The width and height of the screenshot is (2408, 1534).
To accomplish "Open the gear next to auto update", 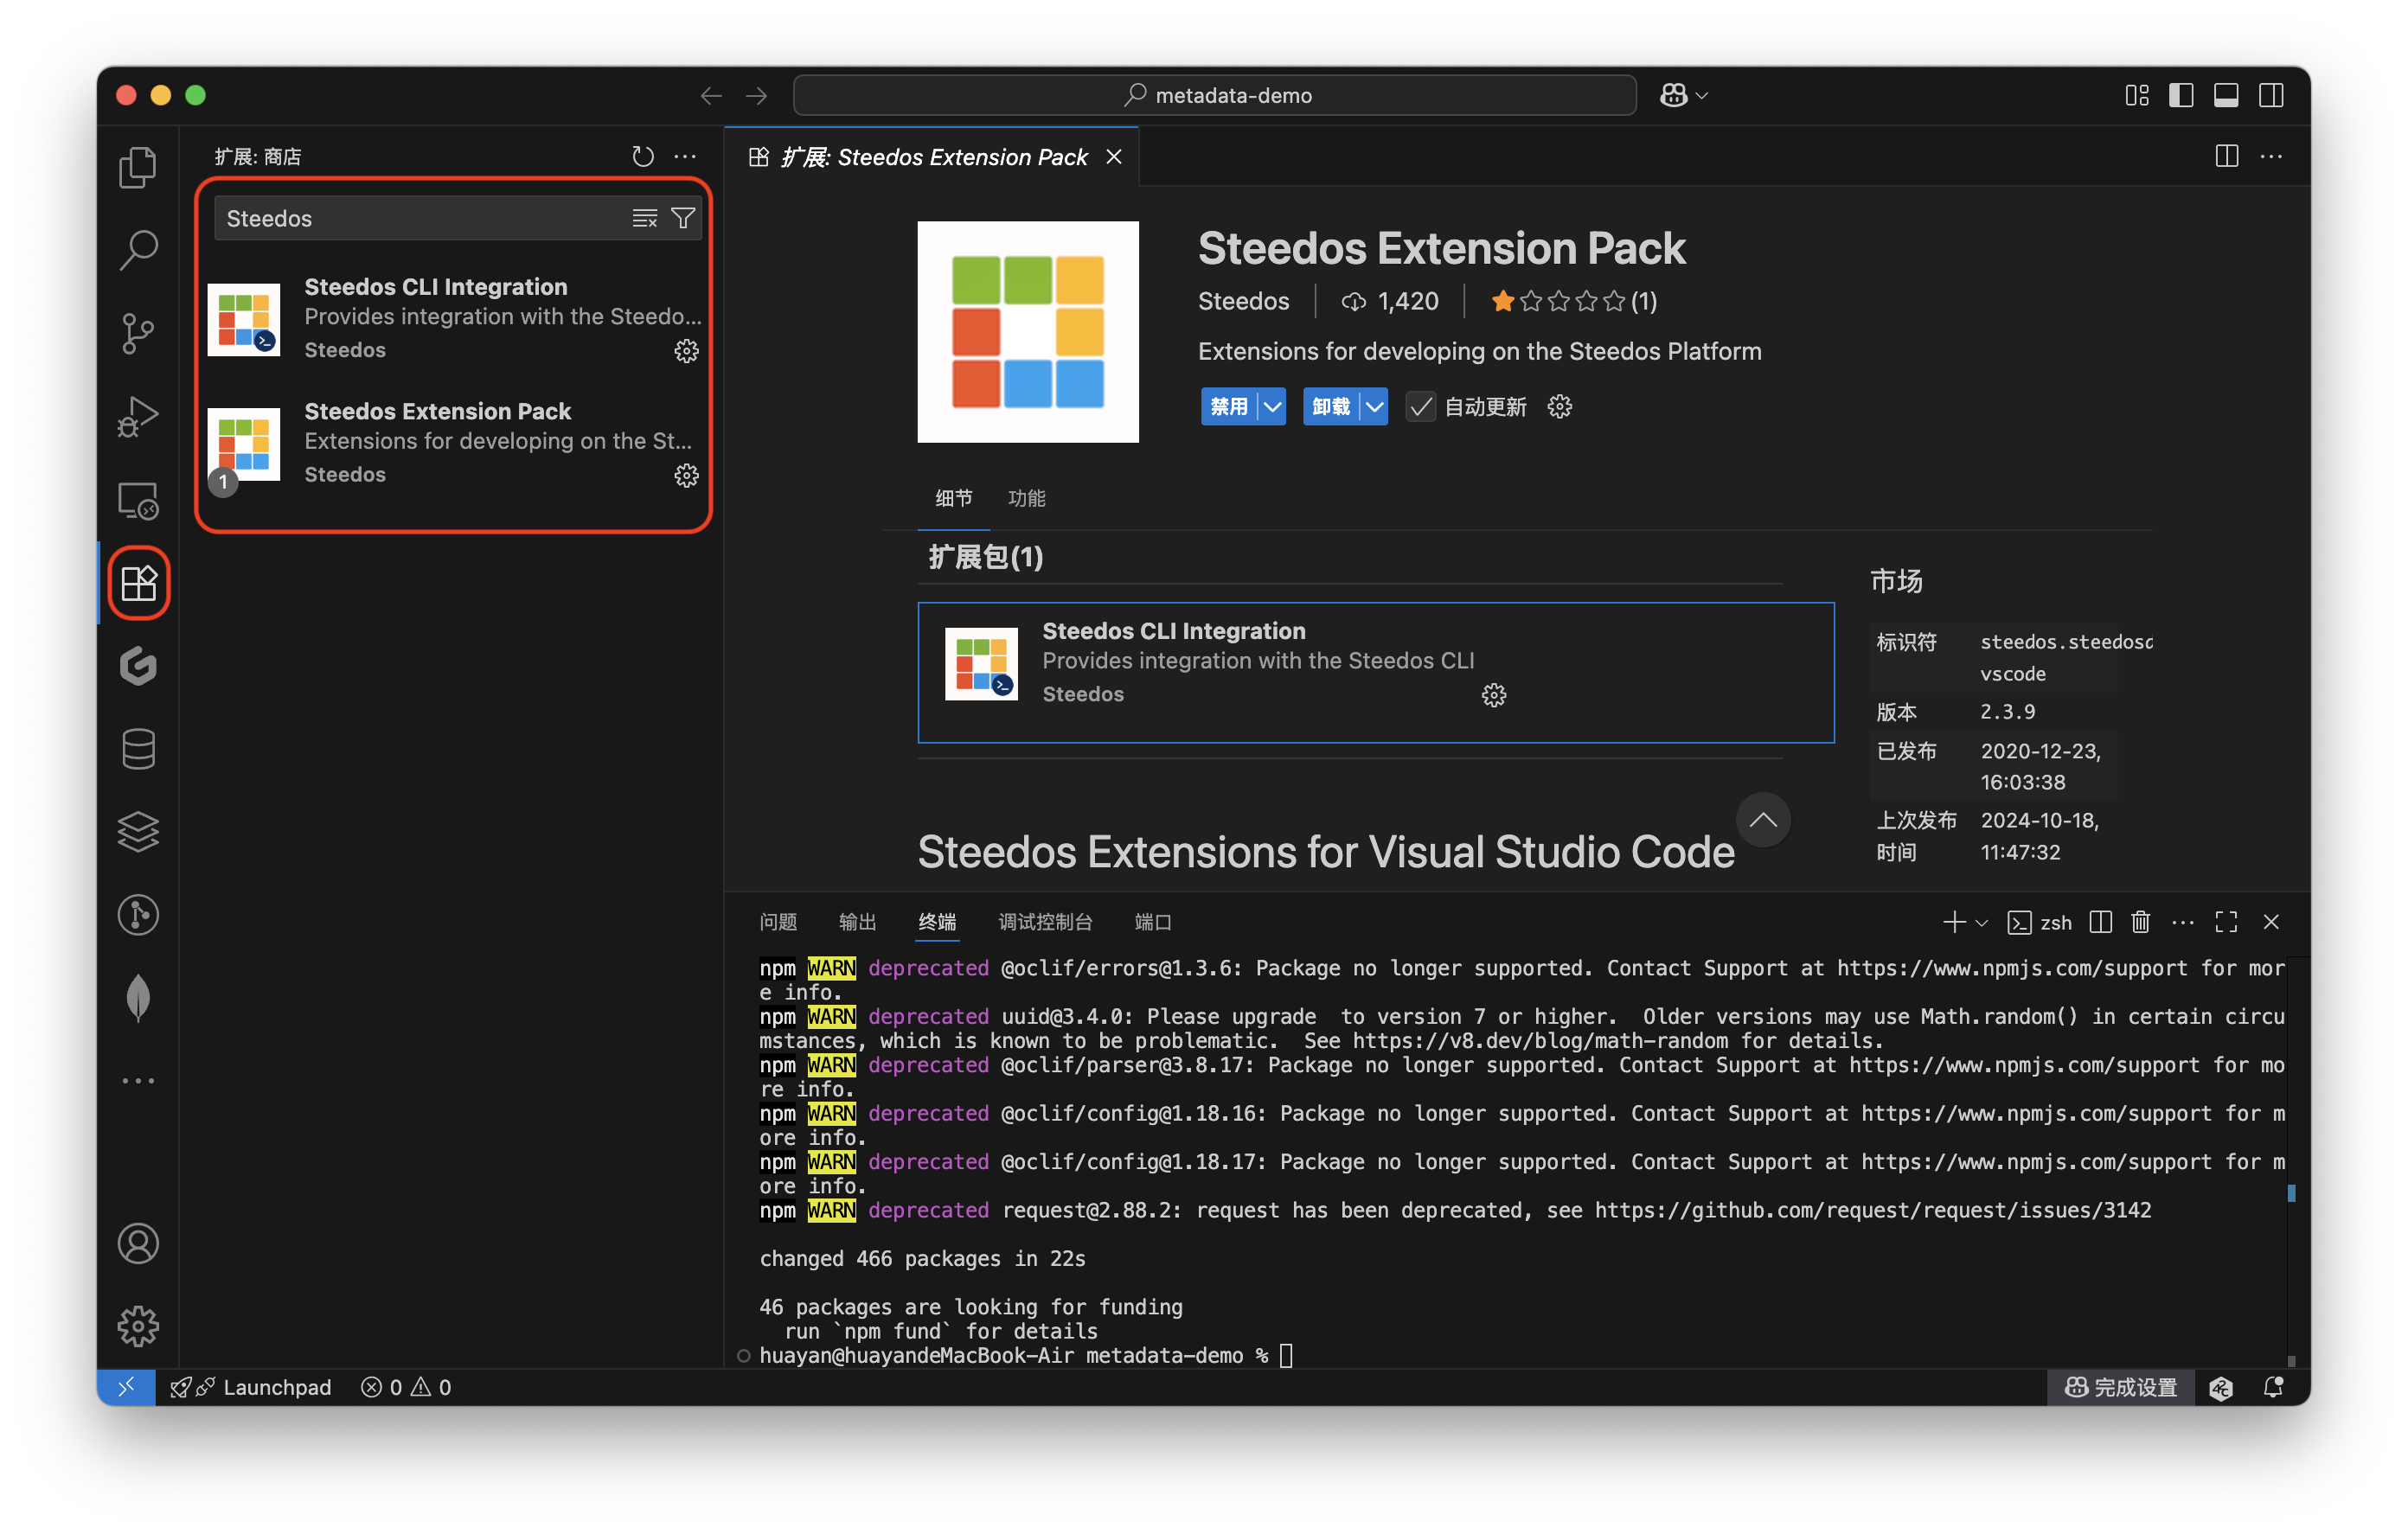I will click(1559, 407).
